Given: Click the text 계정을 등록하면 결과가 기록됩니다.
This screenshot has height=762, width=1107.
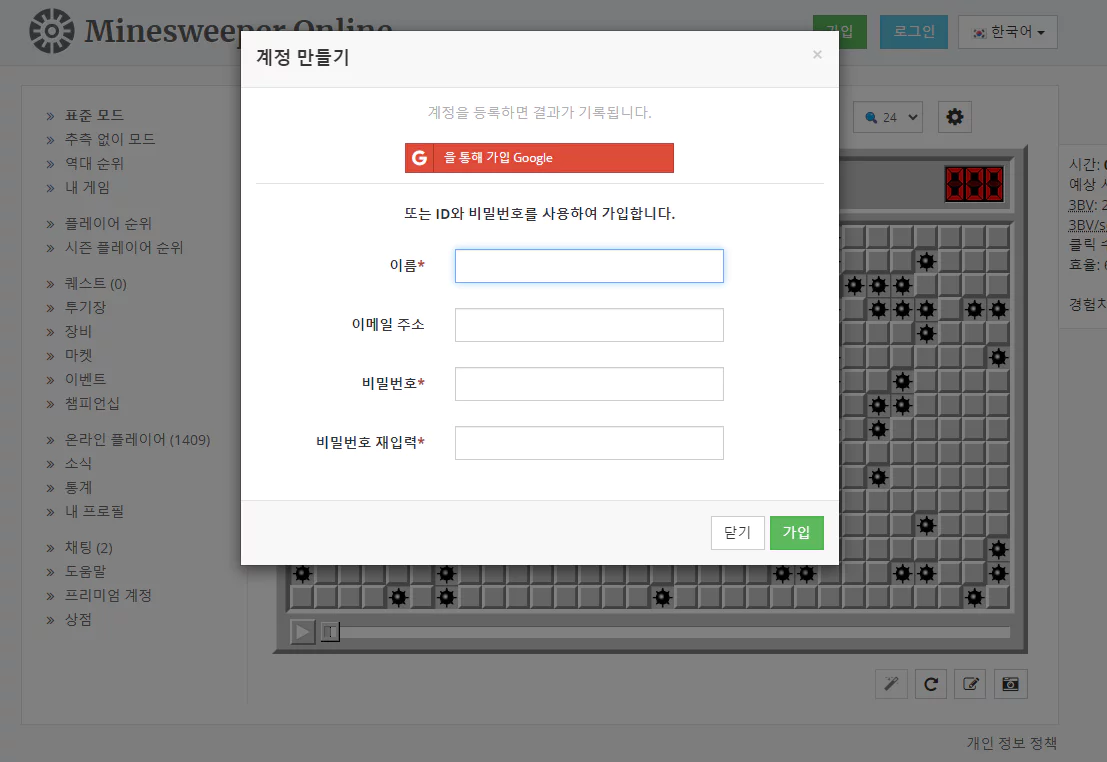Looking at the screenshot, I should 539,112.
